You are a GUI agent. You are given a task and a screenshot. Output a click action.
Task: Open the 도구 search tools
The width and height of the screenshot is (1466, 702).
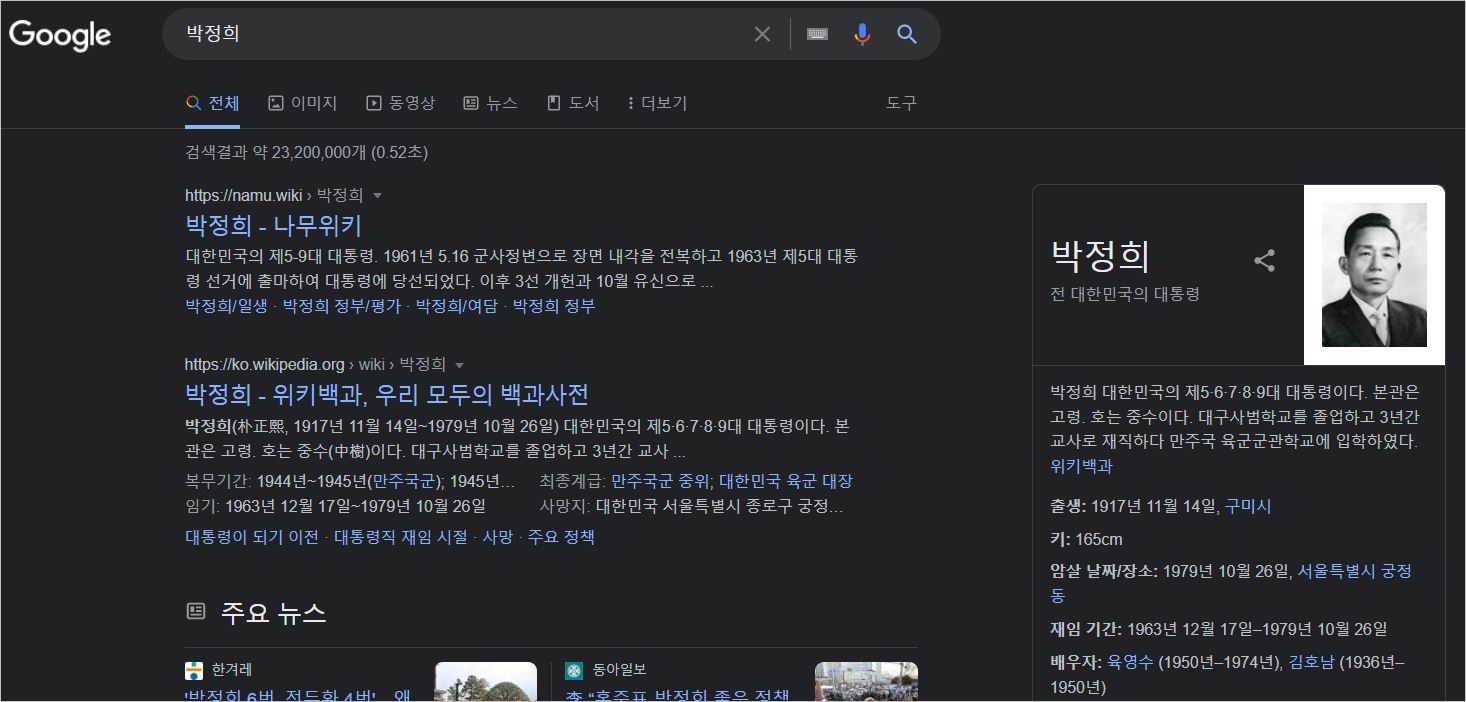[901, 103]
